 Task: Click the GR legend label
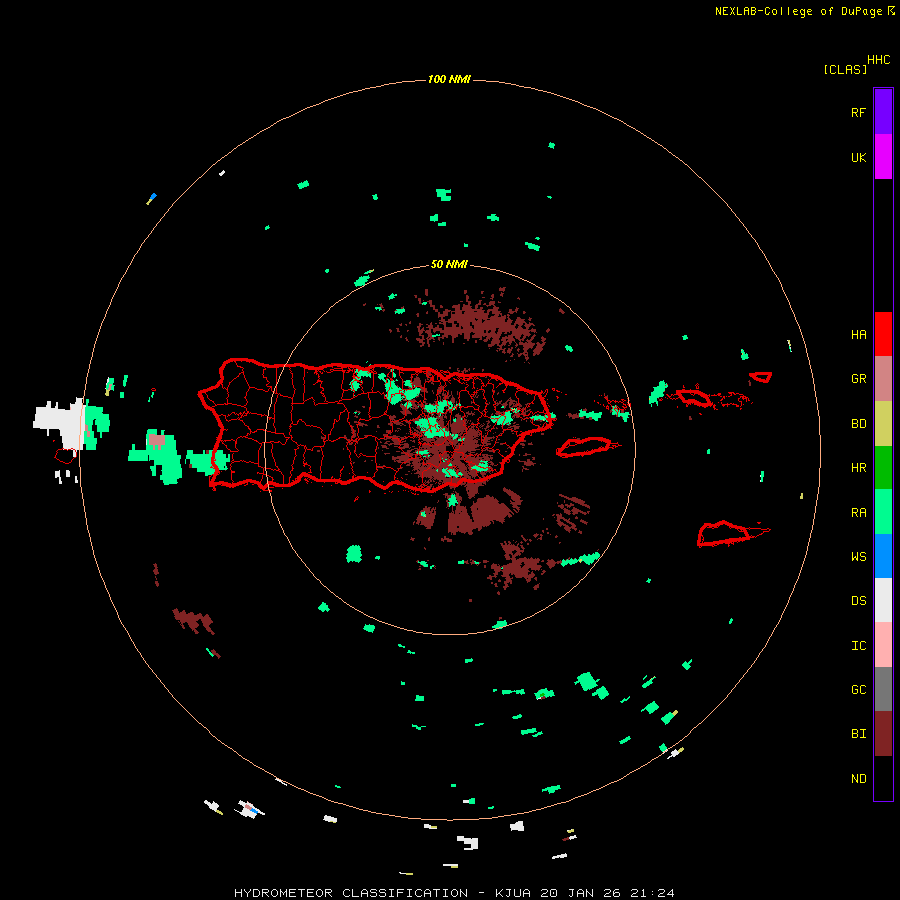(858, 379)
